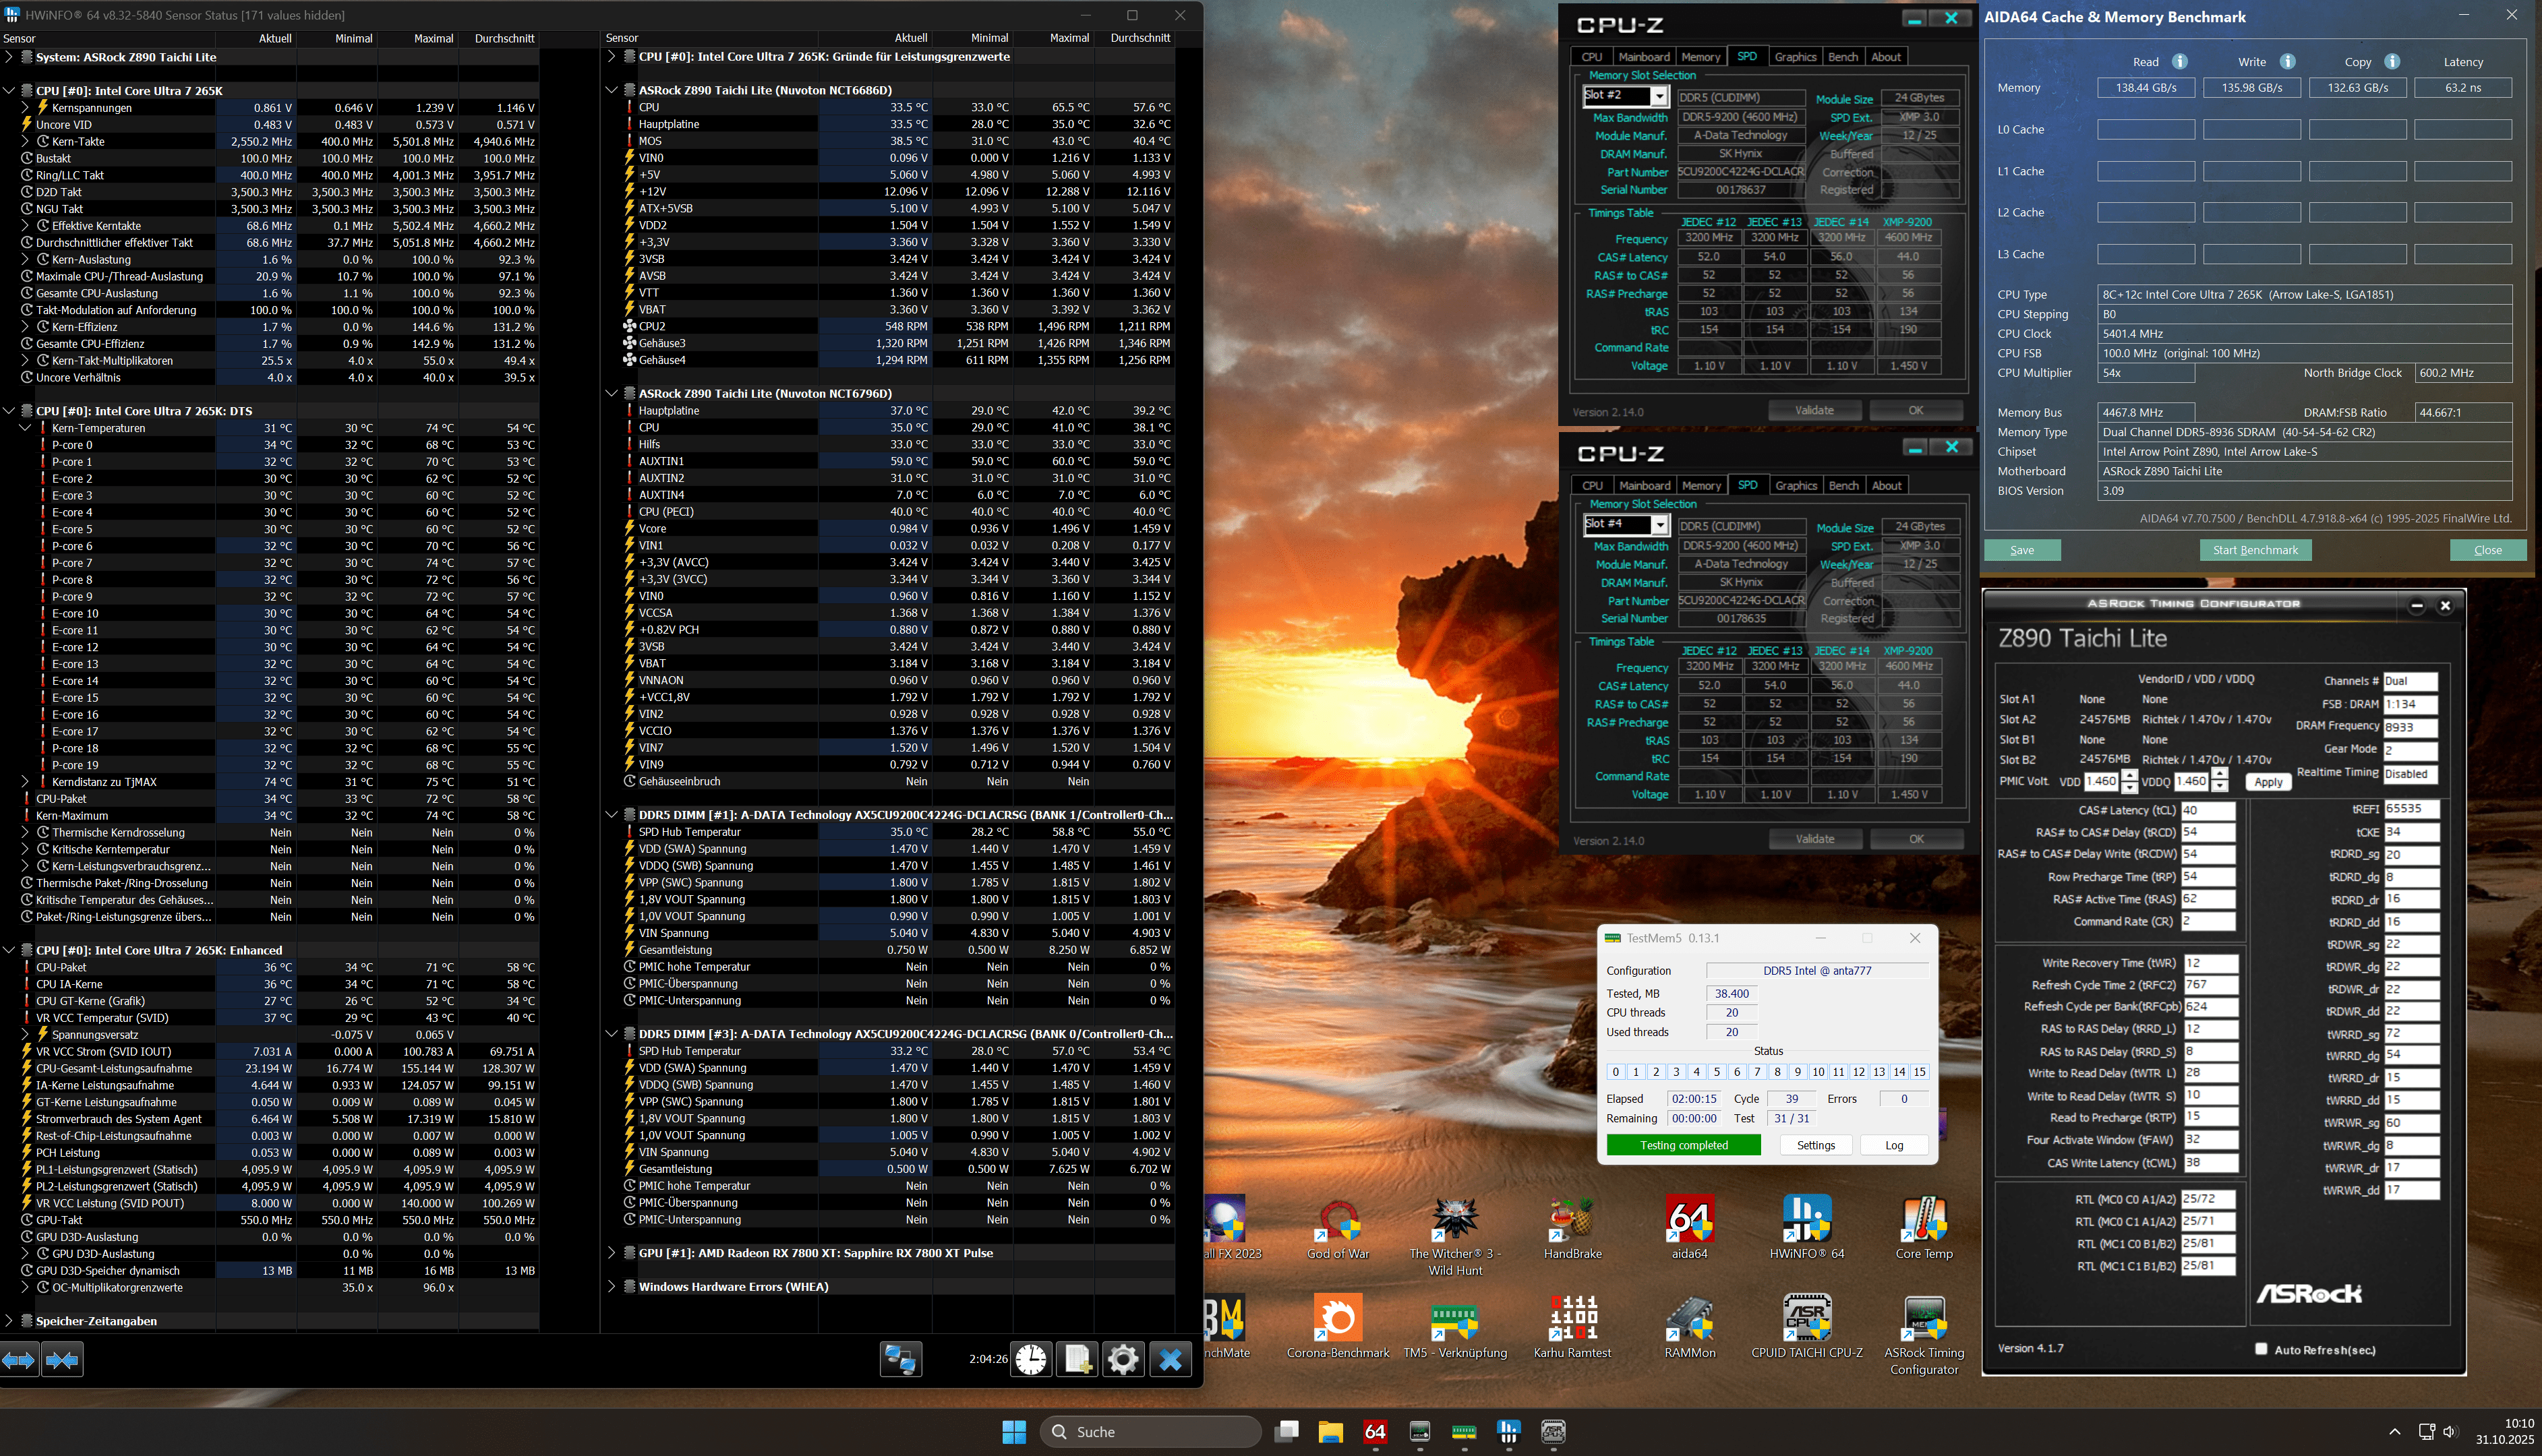Increase VDD voltage with up stepper
Viewport: 2542px width, 1456px height.
click(x=2130, y=775)
